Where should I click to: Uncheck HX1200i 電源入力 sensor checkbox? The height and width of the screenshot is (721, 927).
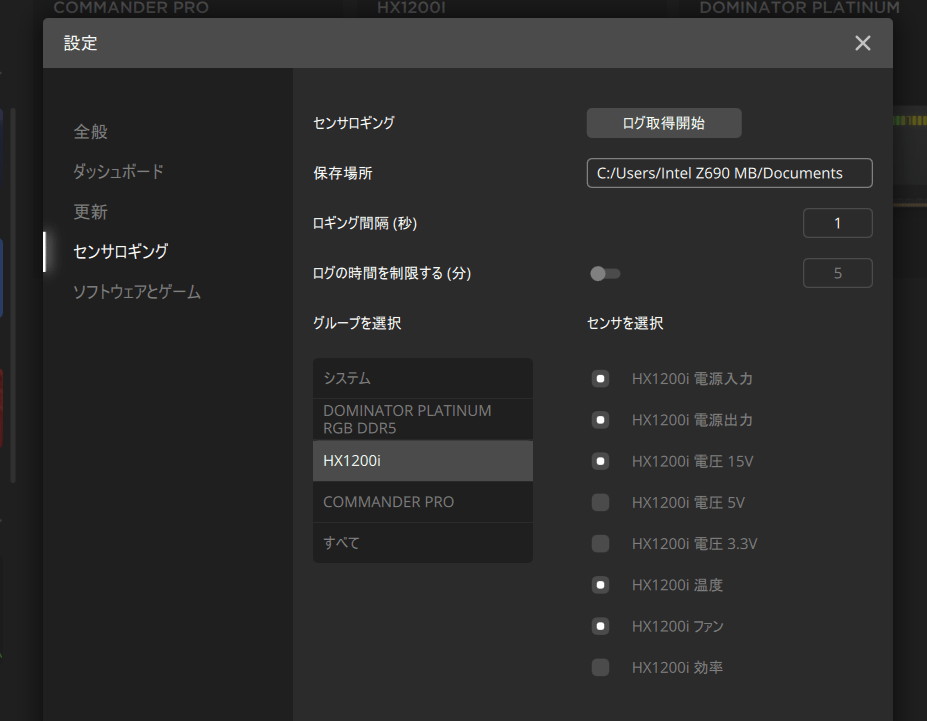[600, 379]
